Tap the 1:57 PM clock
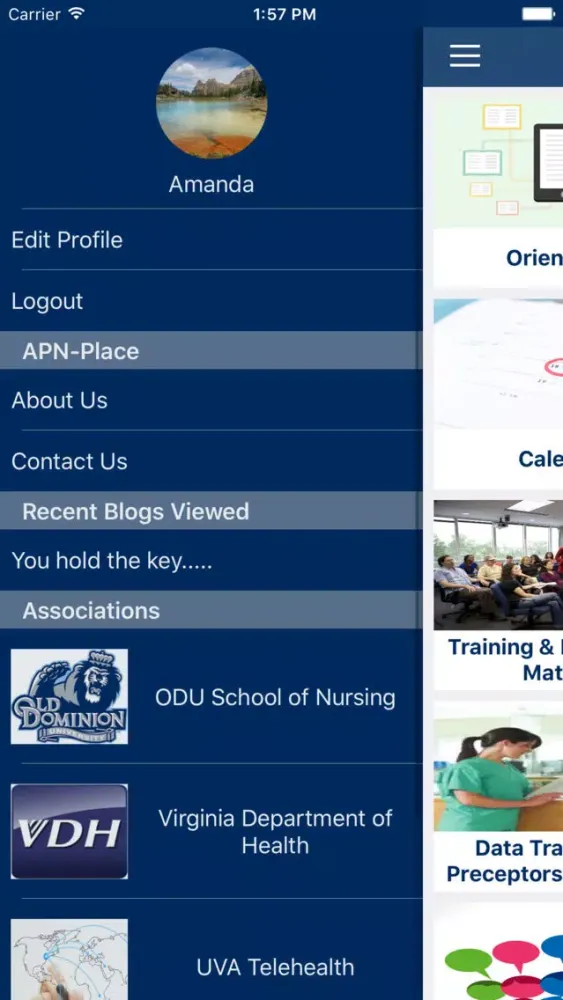Screen dimensions: 563x1000 click(284, 14)
